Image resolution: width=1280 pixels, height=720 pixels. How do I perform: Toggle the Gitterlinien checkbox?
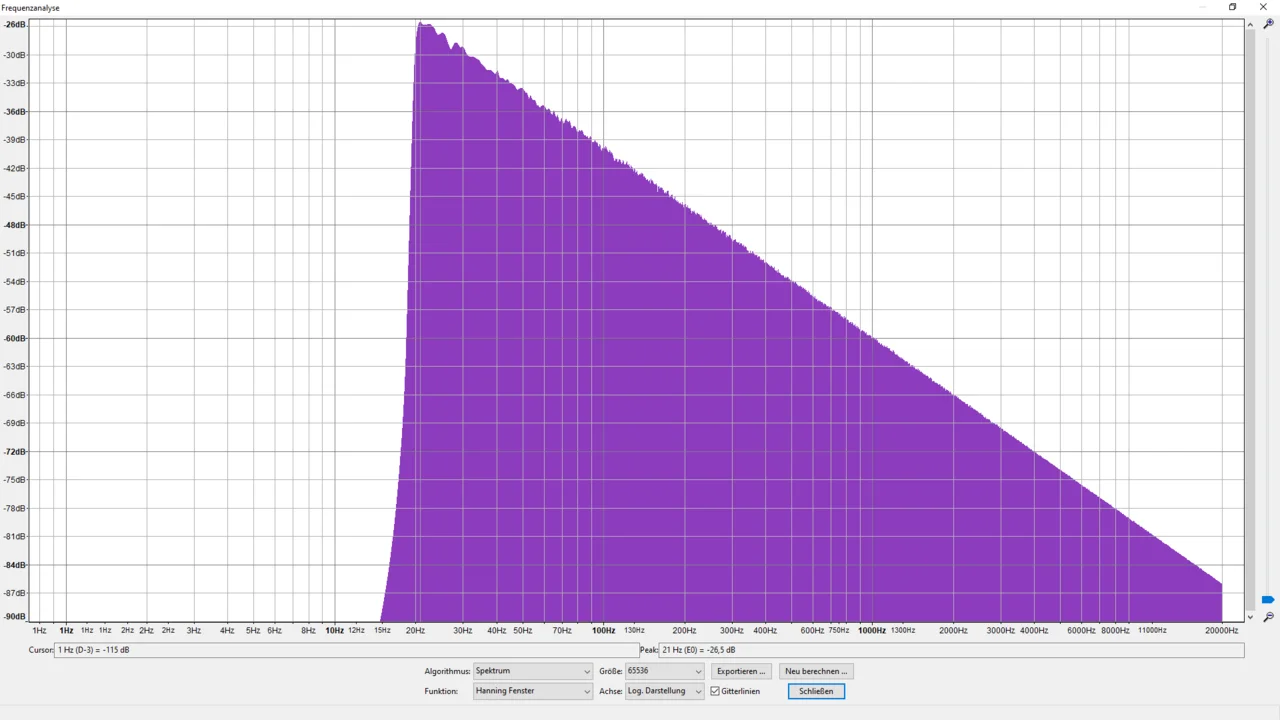[715, 691]
